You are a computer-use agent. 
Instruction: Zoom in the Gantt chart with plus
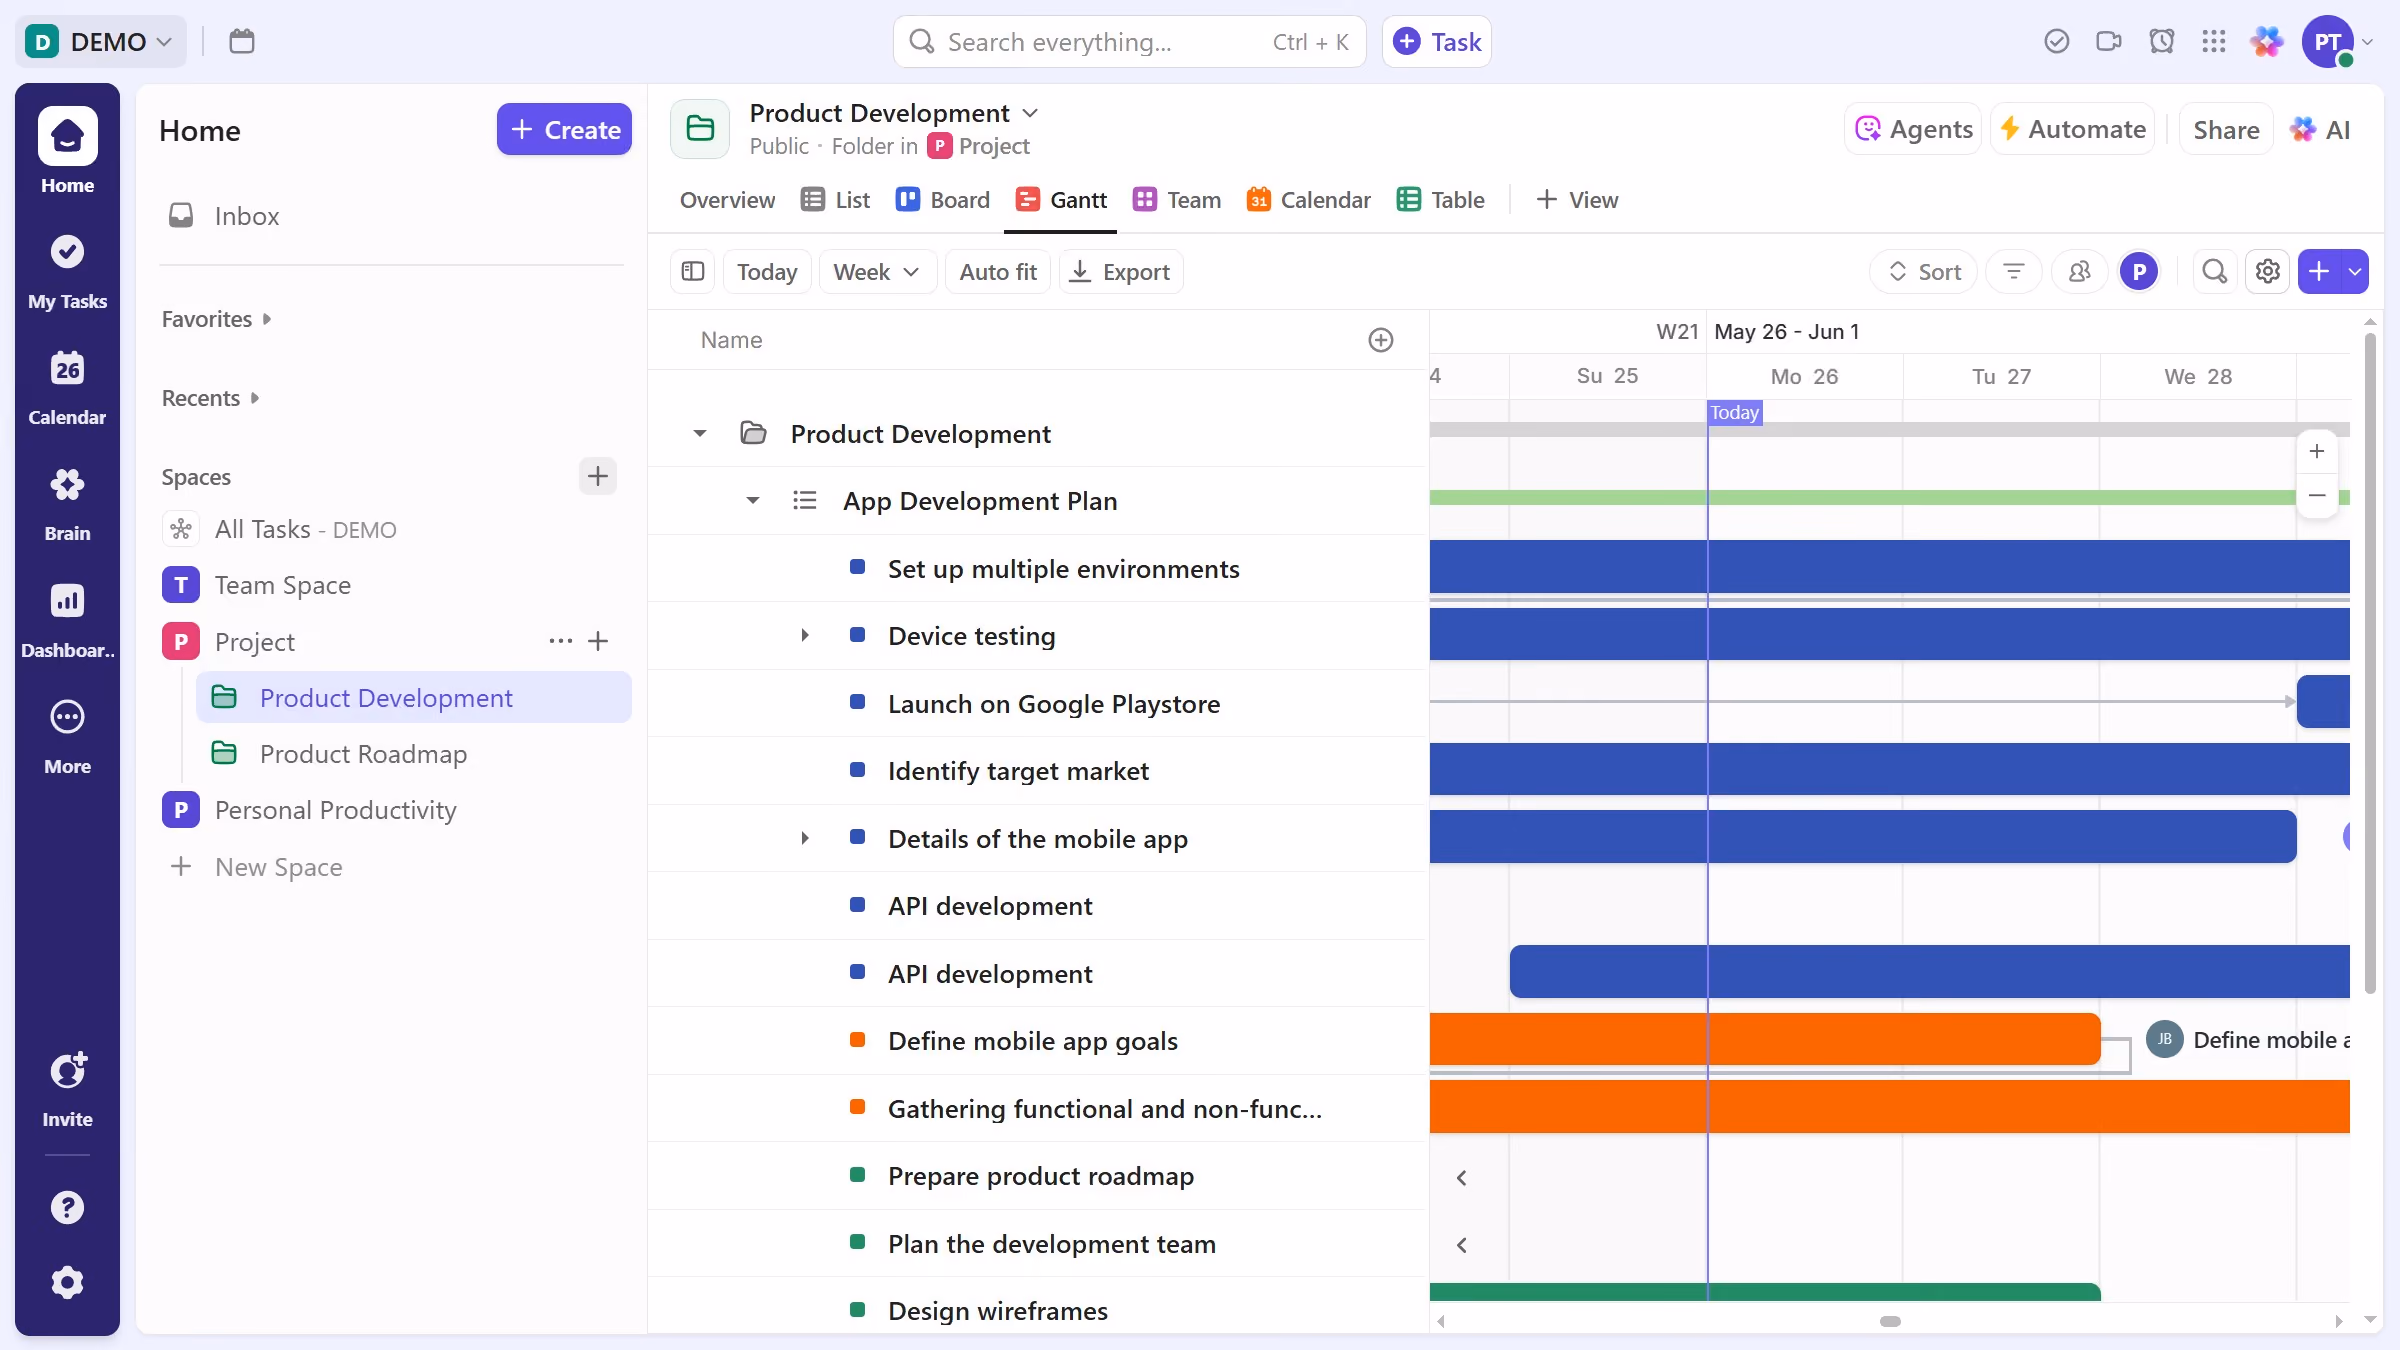[x=2317, y=451]
